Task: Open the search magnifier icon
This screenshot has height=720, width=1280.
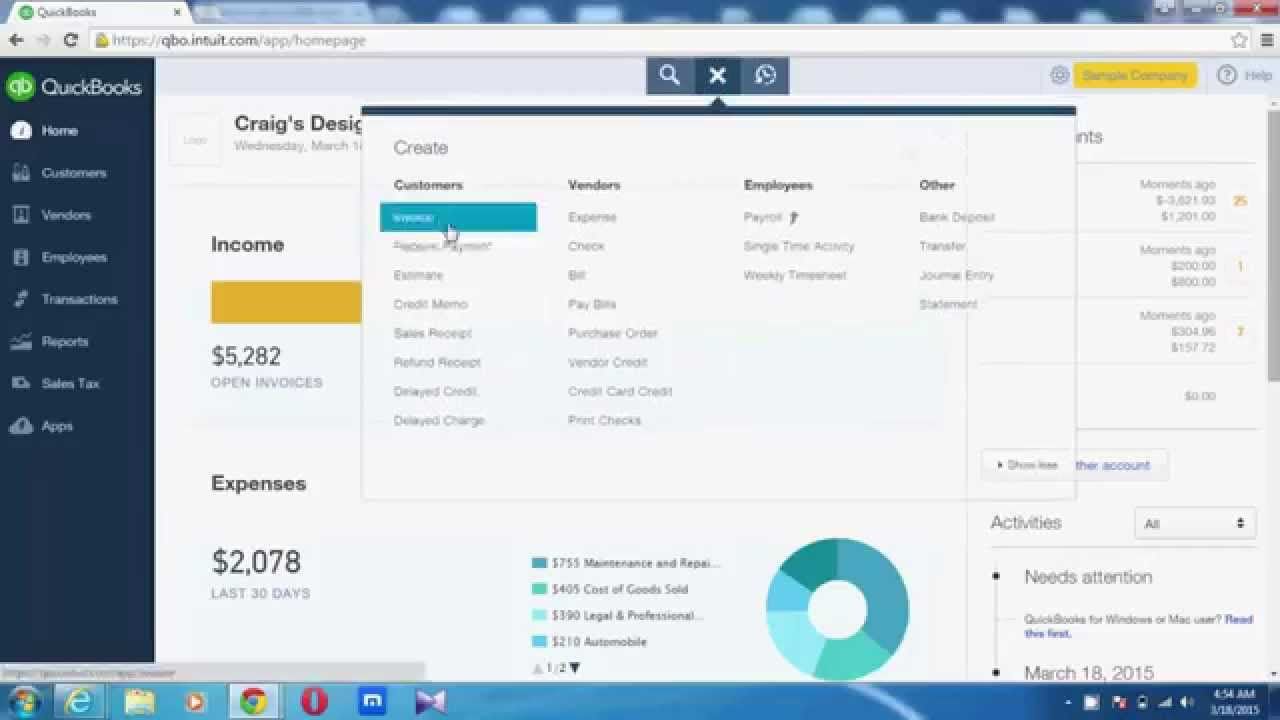Action: [670, 75]
